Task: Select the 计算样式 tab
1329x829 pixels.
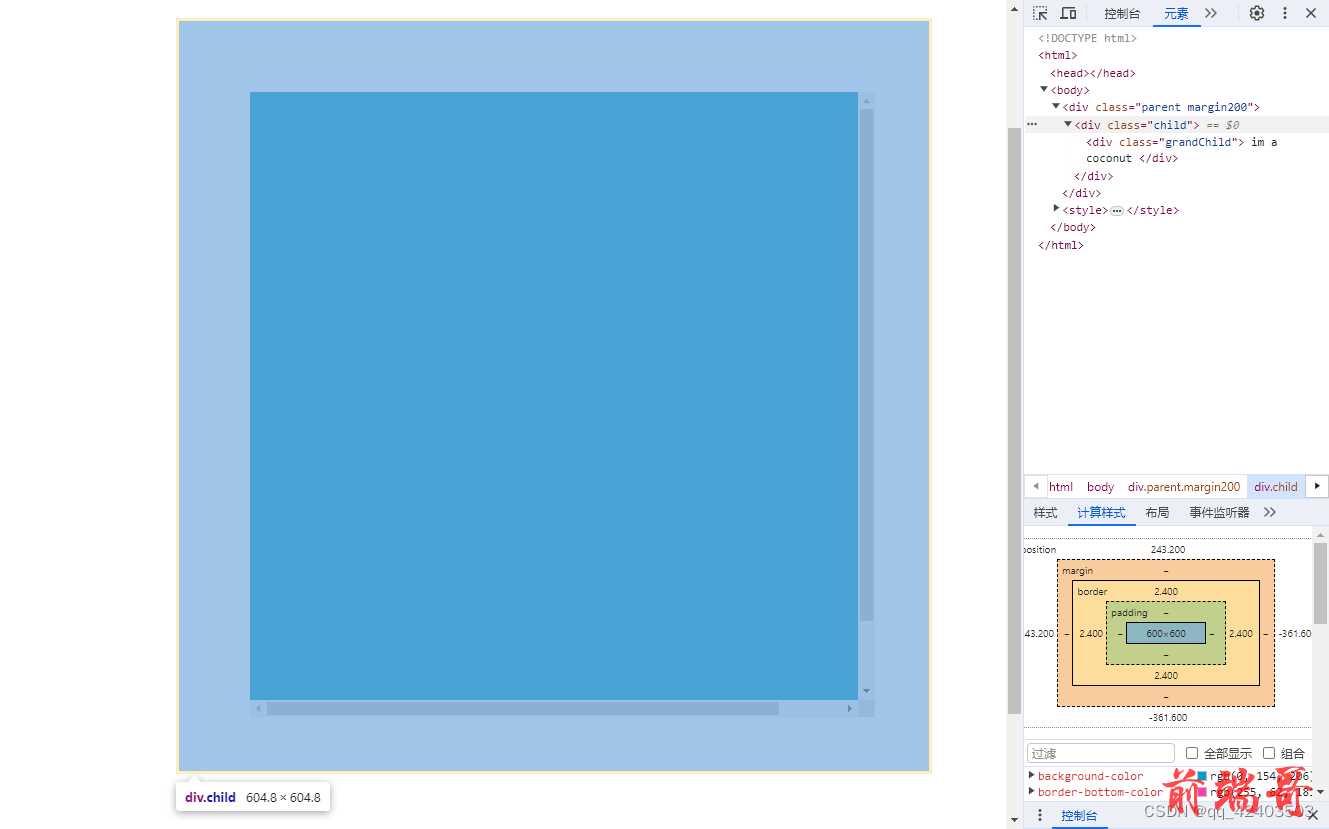Action: (x=1101, y=512)
